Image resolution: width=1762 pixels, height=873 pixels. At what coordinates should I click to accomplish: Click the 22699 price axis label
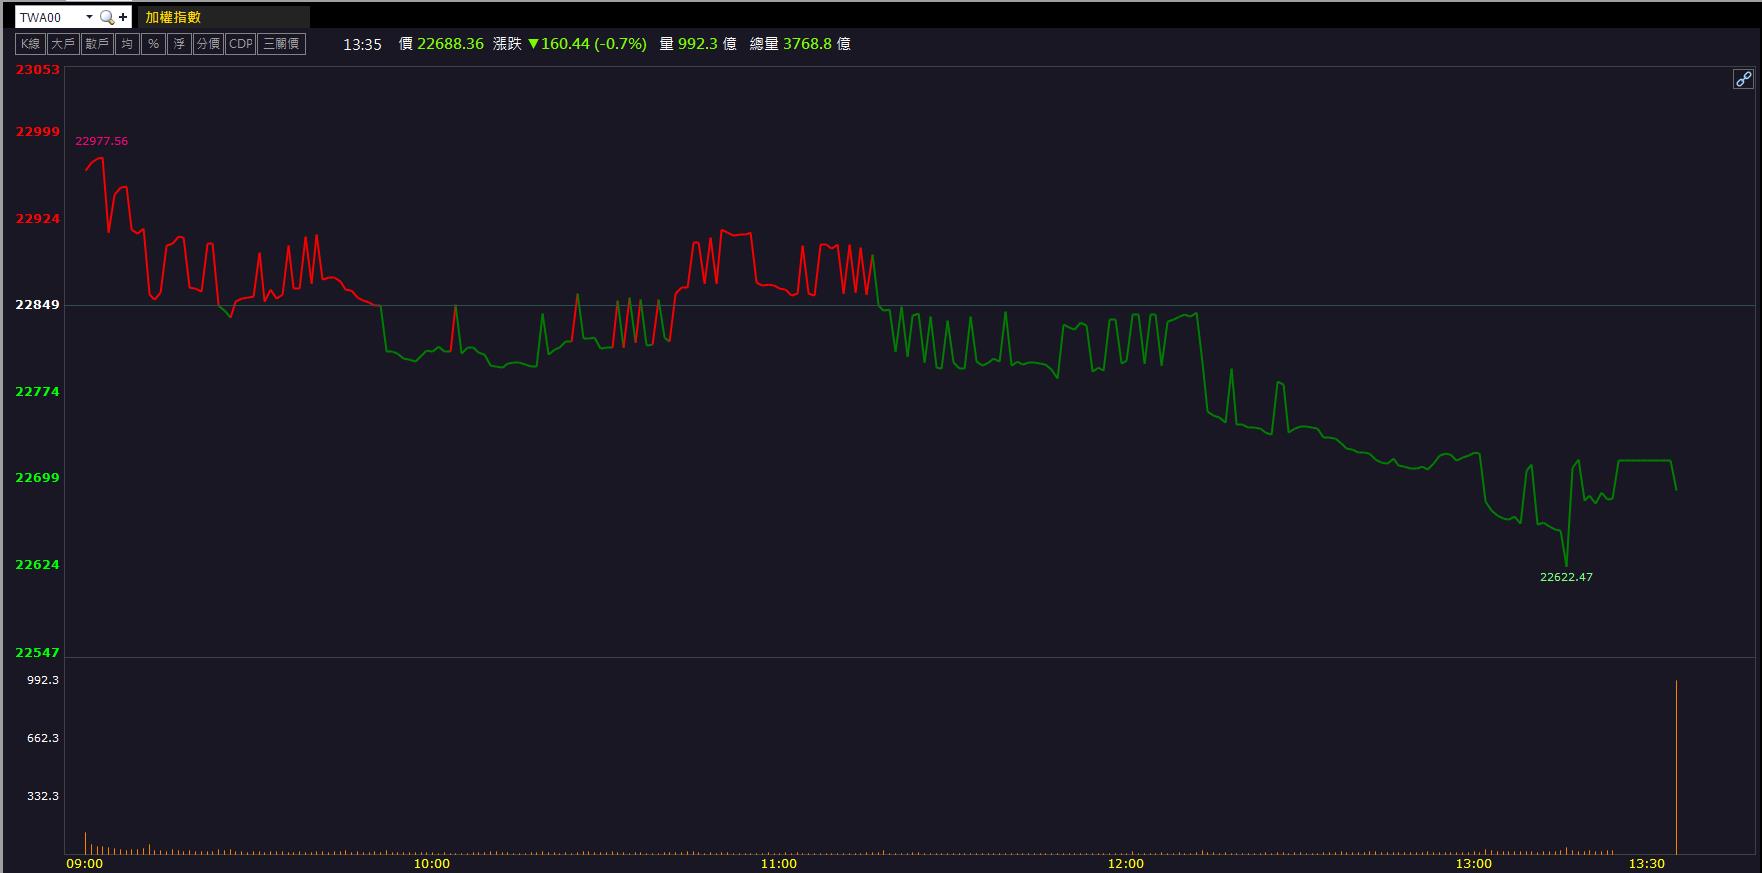pos(38,478)
